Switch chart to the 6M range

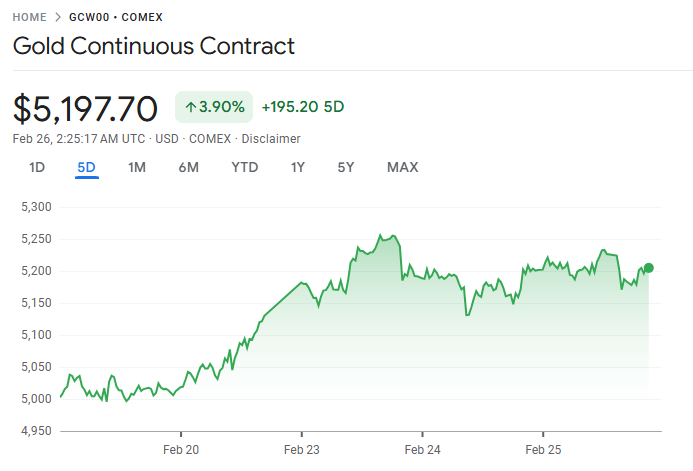tap(189, 167)
